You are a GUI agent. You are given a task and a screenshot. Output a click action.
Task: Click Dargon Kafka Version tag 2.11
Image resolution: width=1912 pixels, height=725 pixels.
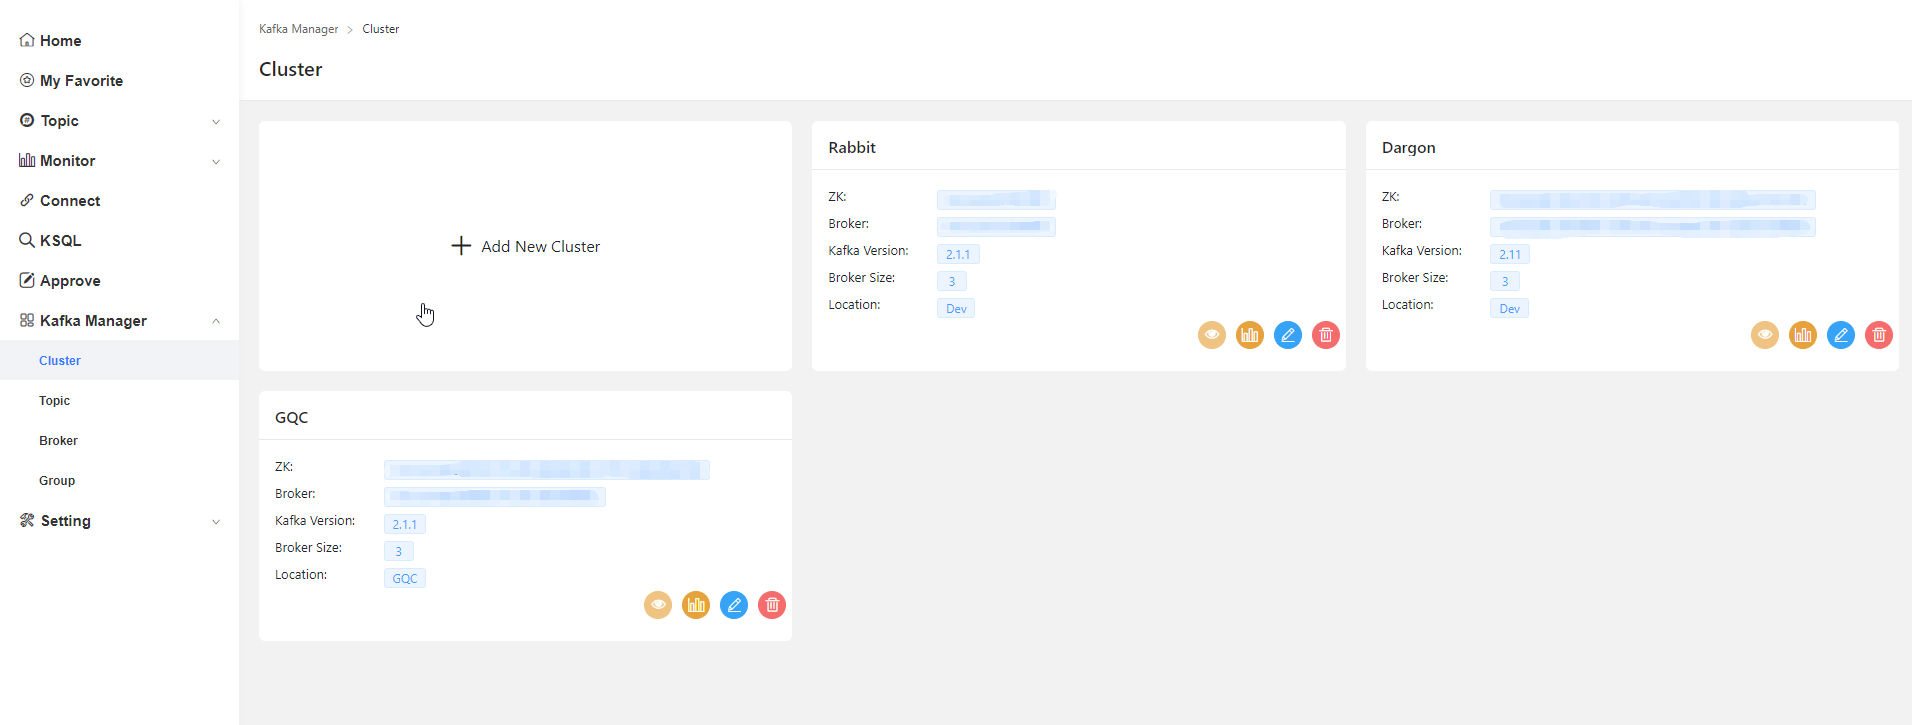pos(1510,254)
